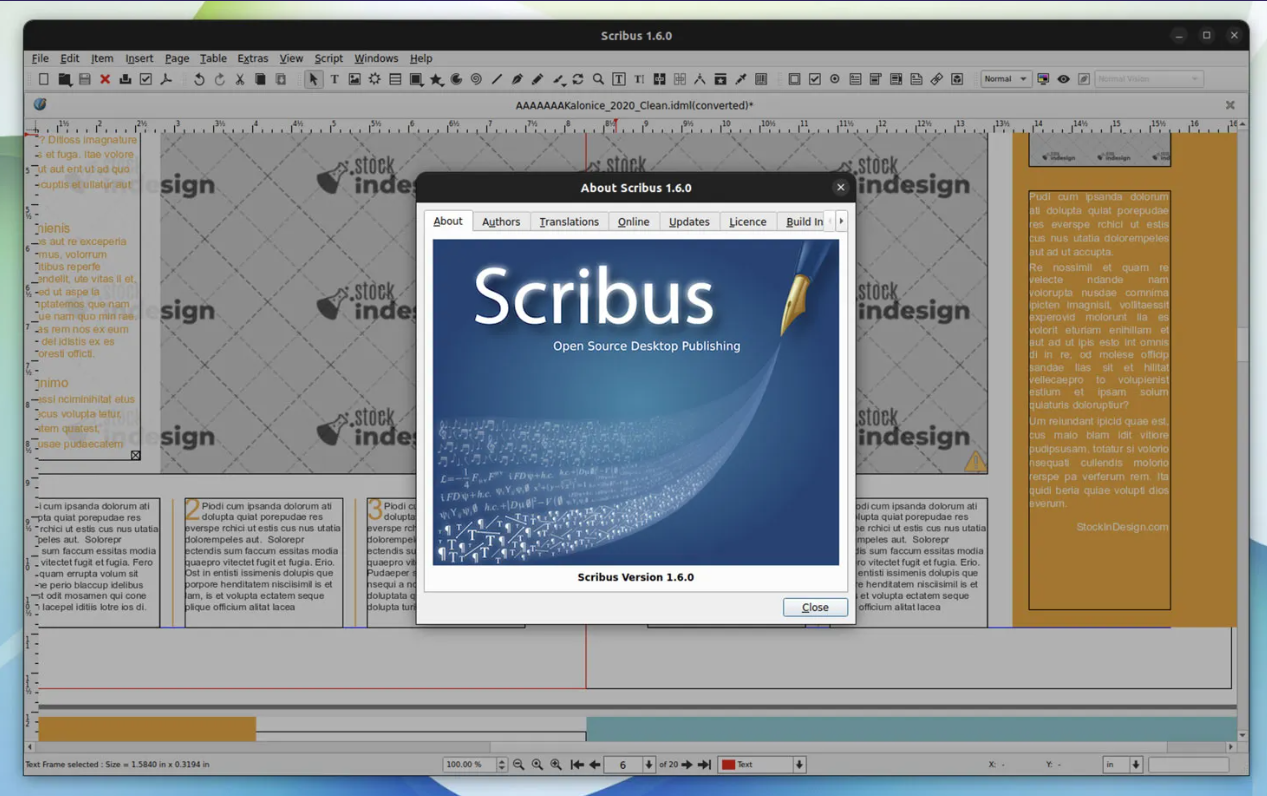This screenshot has height=796, width=1267.
Task: Click the red layer color swatch
Action: coord(727,764)
